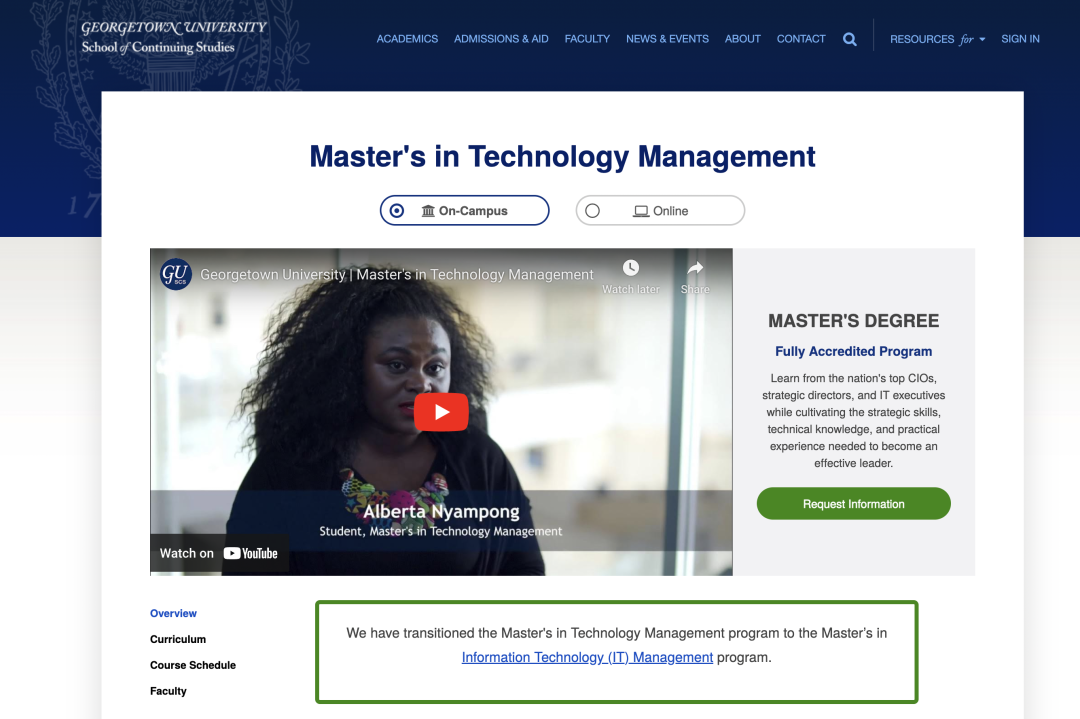Click the Georgetown University School of Continuing Studies logo
The height and width of the screenshot is (719, 1080).
pos(174,37)
